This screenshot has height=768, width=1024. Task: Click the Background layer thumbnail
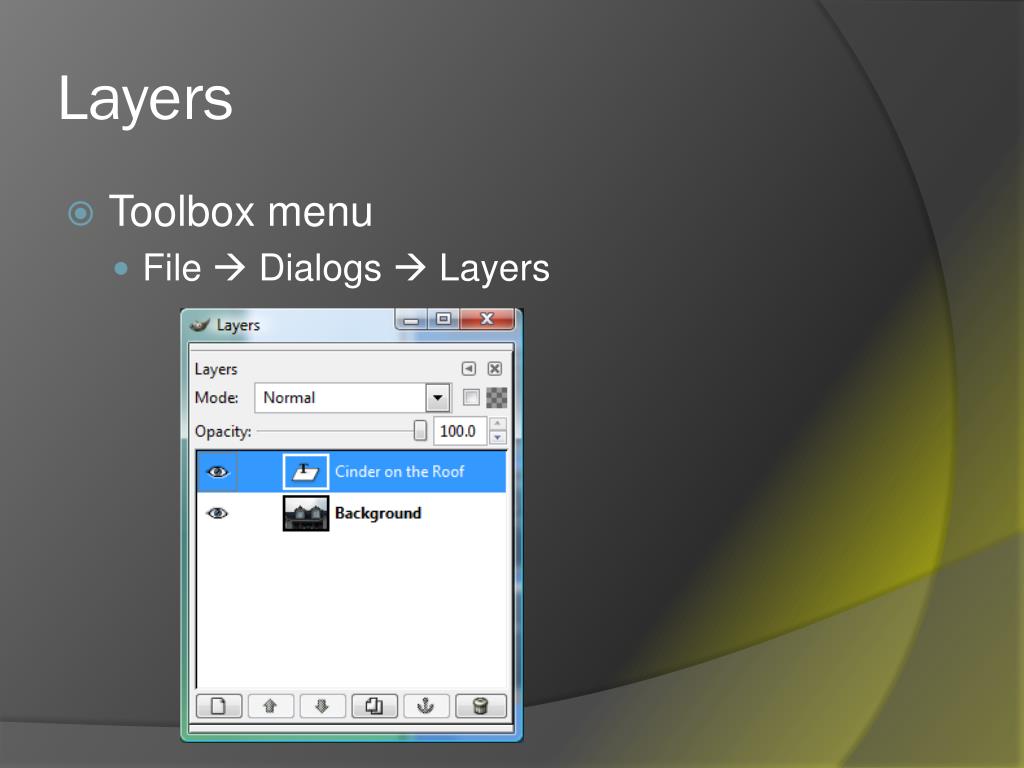click(306, 513)
